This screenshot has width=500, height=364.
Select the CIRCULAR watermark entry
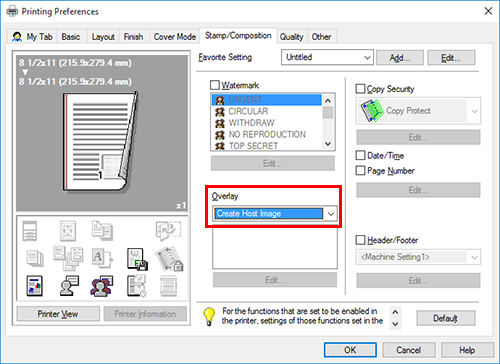pyautogui.click(x=267, y=111)
